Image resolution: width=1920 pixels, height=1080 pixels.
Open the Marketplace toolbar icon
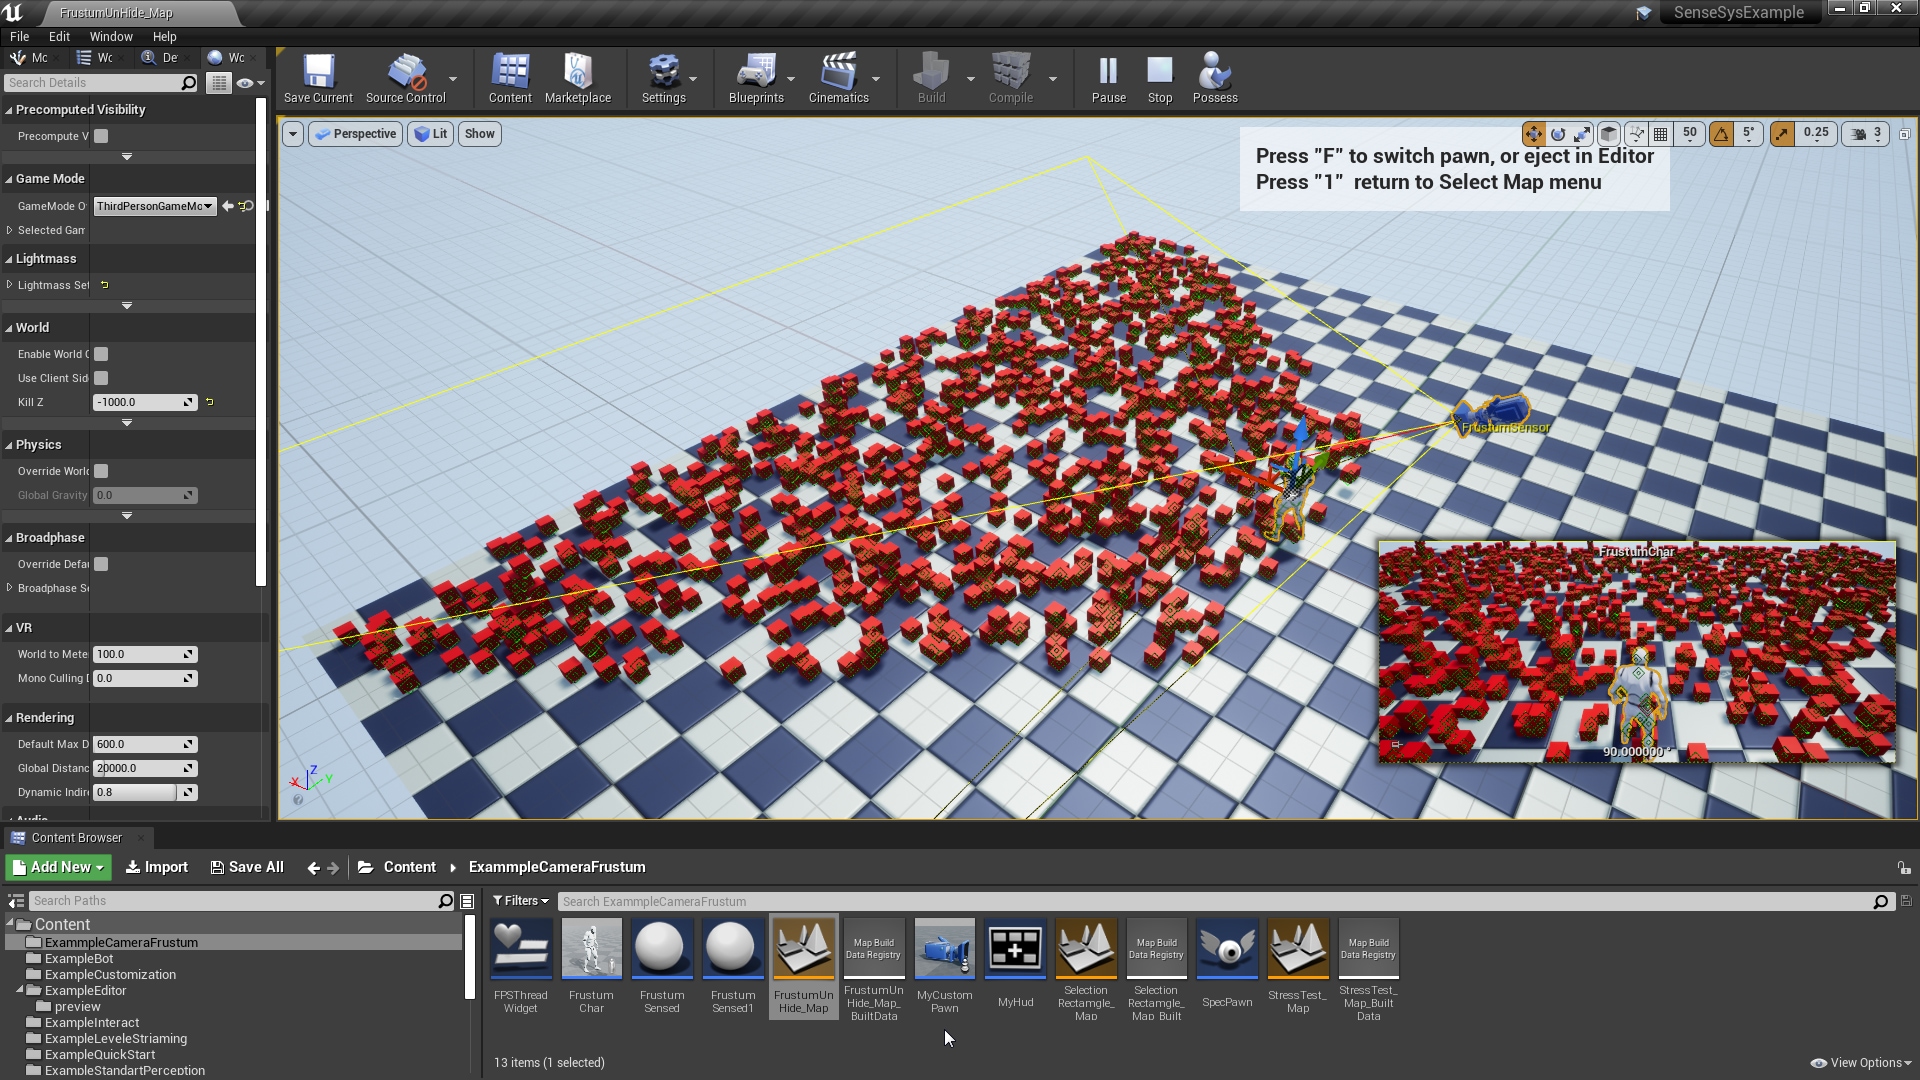coord(577,78)
